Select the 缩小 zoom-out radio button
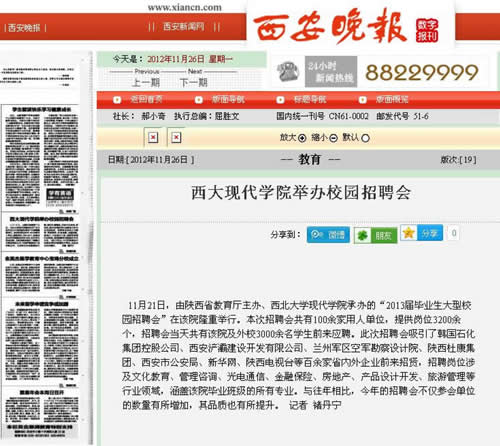Image resolution: width=500 pixels, height=446 pixels. pos(333,138)
